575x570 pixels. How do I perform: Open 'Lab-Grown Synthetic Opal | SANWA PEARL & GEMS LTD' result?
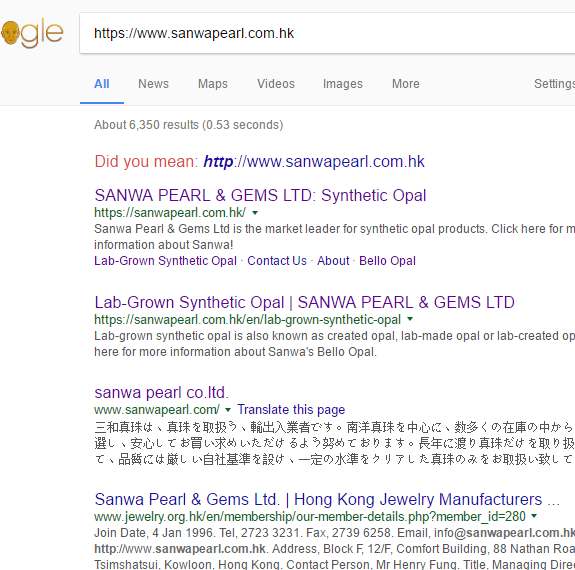click(304, 302)
